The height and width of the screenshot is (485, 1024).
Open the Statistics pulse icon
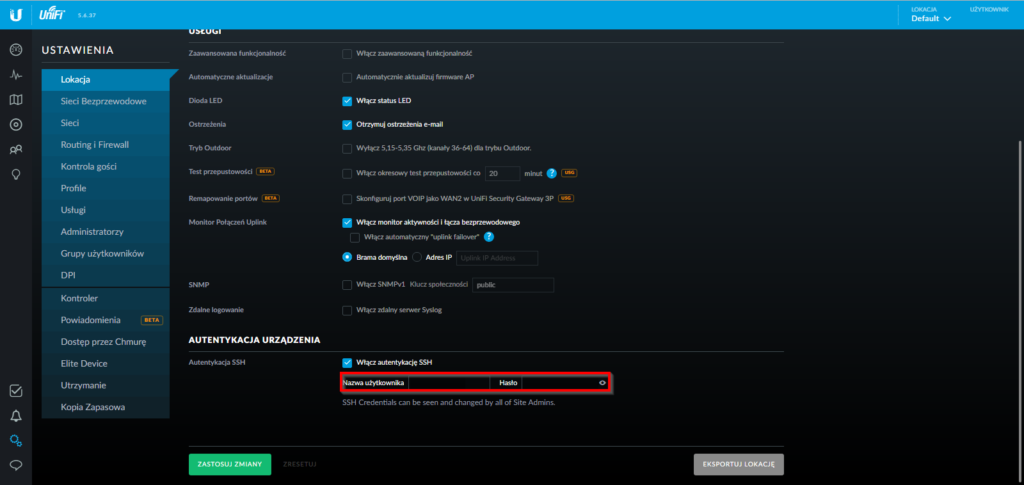point(16,75)
